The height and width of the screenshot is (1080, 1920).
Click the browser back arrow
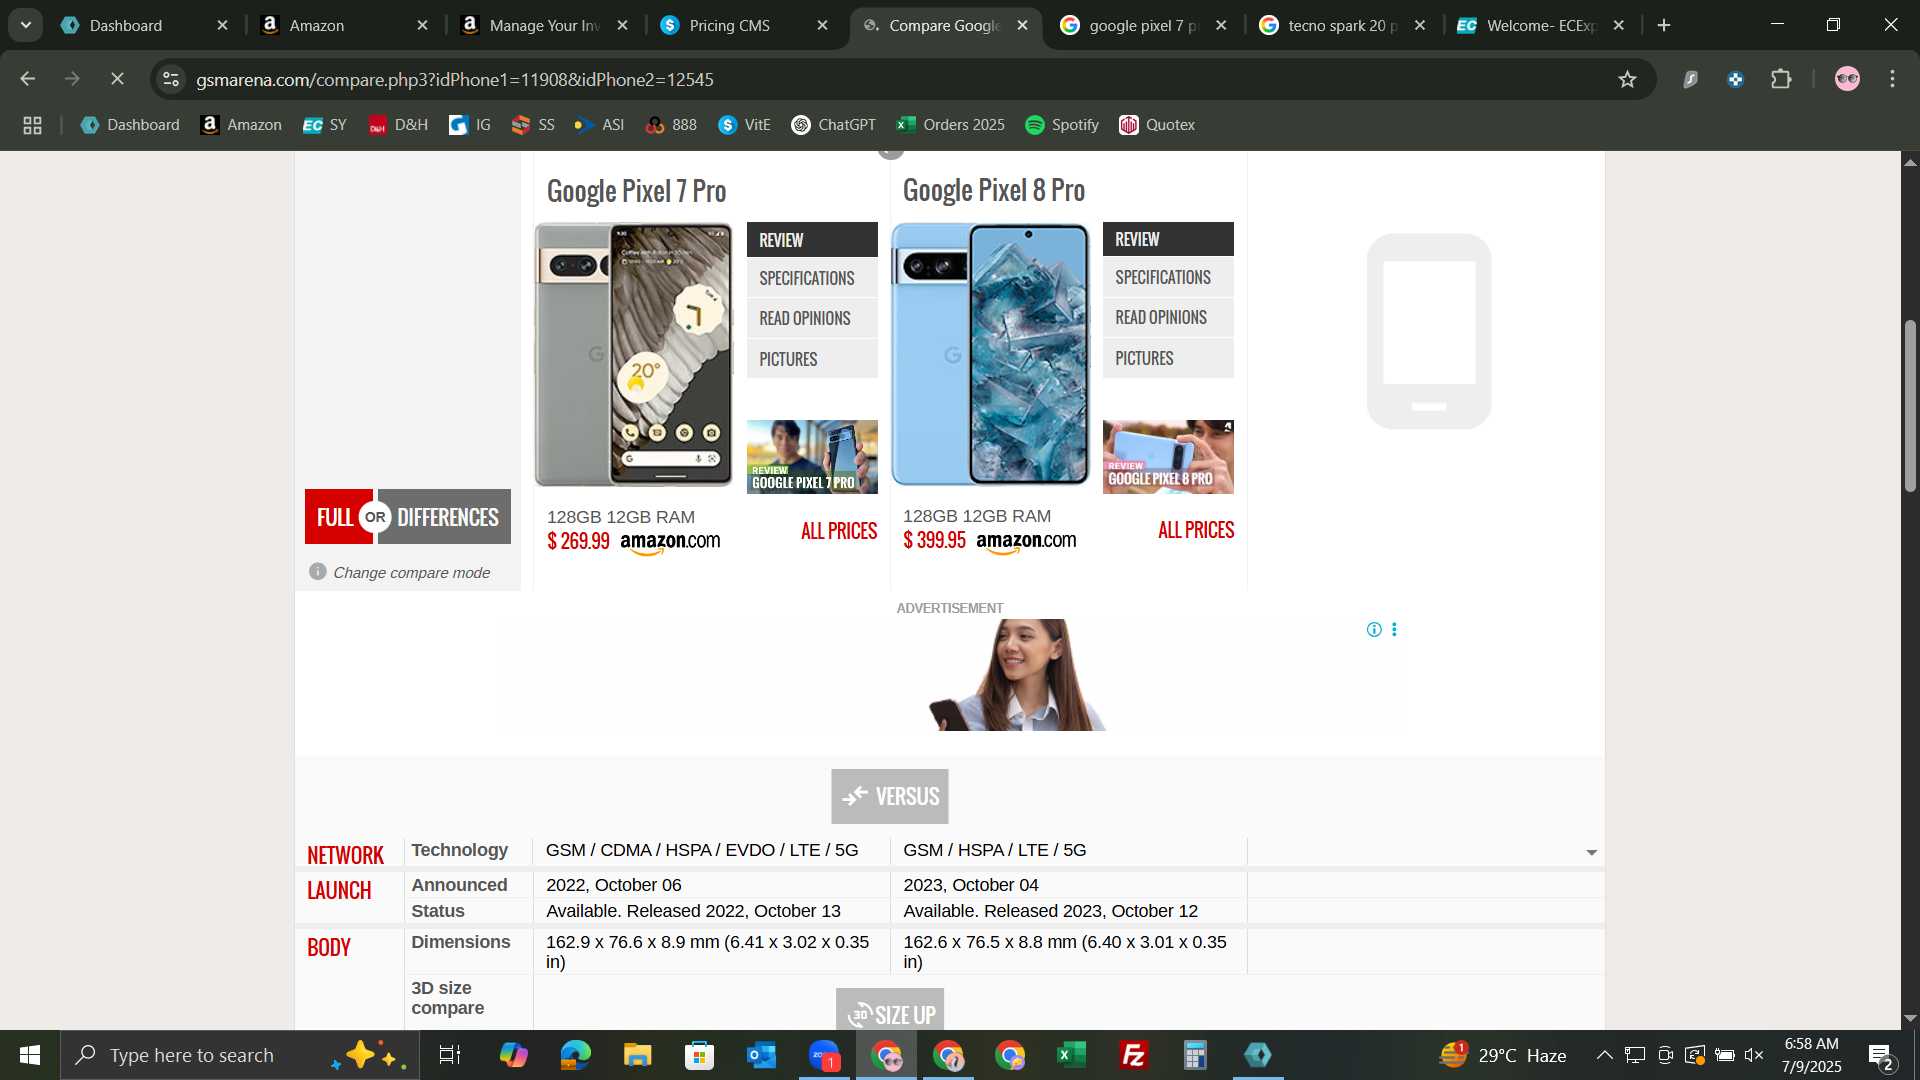(27, 79)
